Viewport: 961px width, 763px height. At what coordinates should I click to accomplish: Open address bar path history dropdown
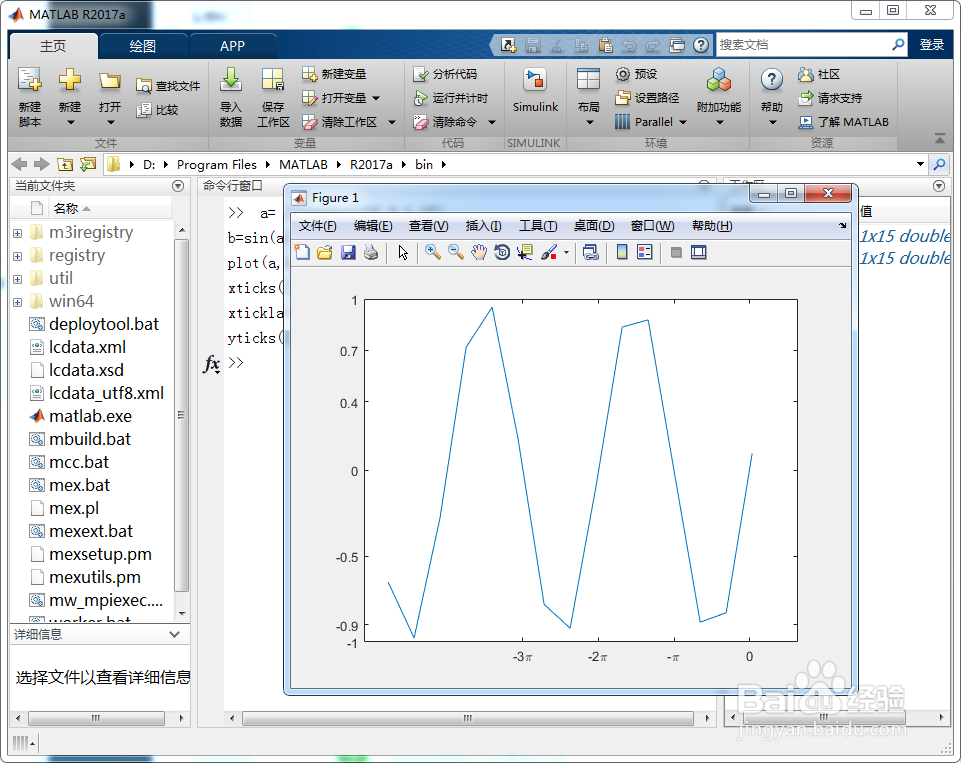pyautogui.click(x=920, y=164)
